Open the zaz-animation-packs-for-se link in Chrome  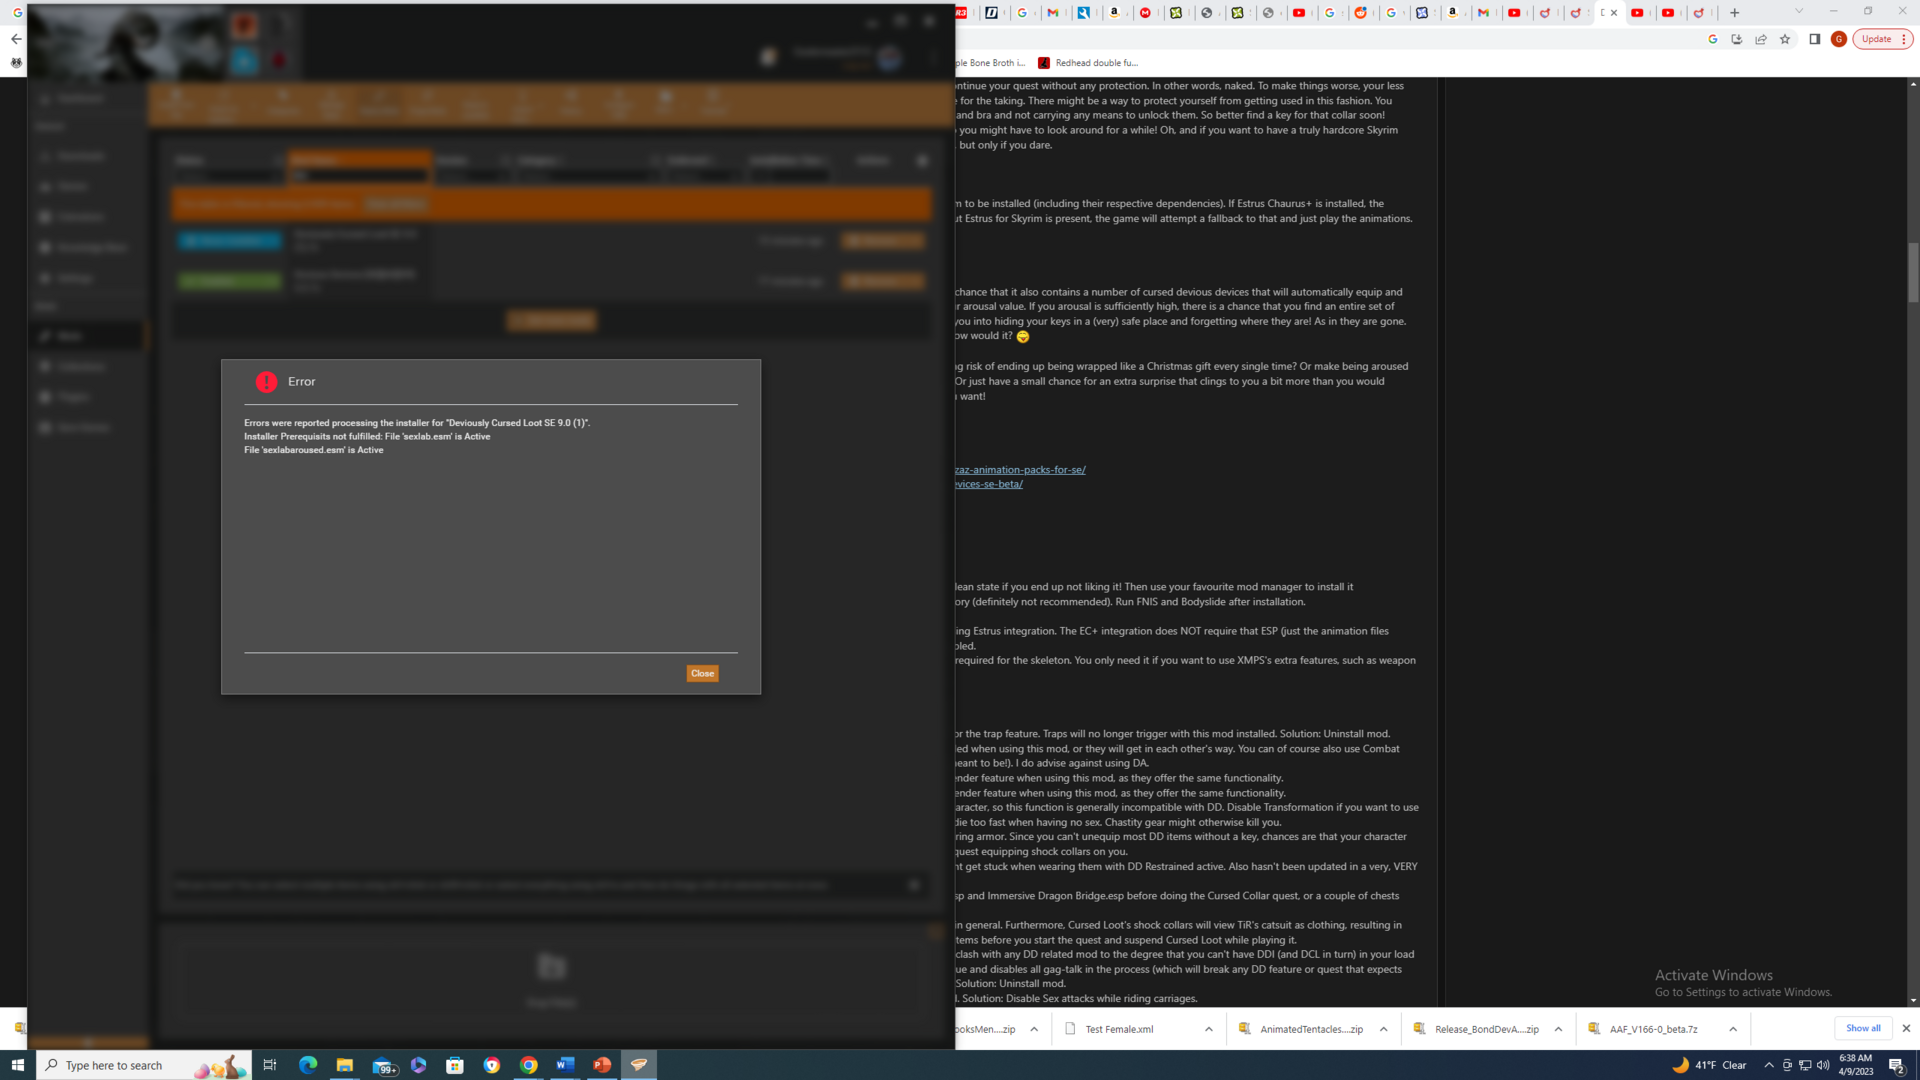(1020, 469)
